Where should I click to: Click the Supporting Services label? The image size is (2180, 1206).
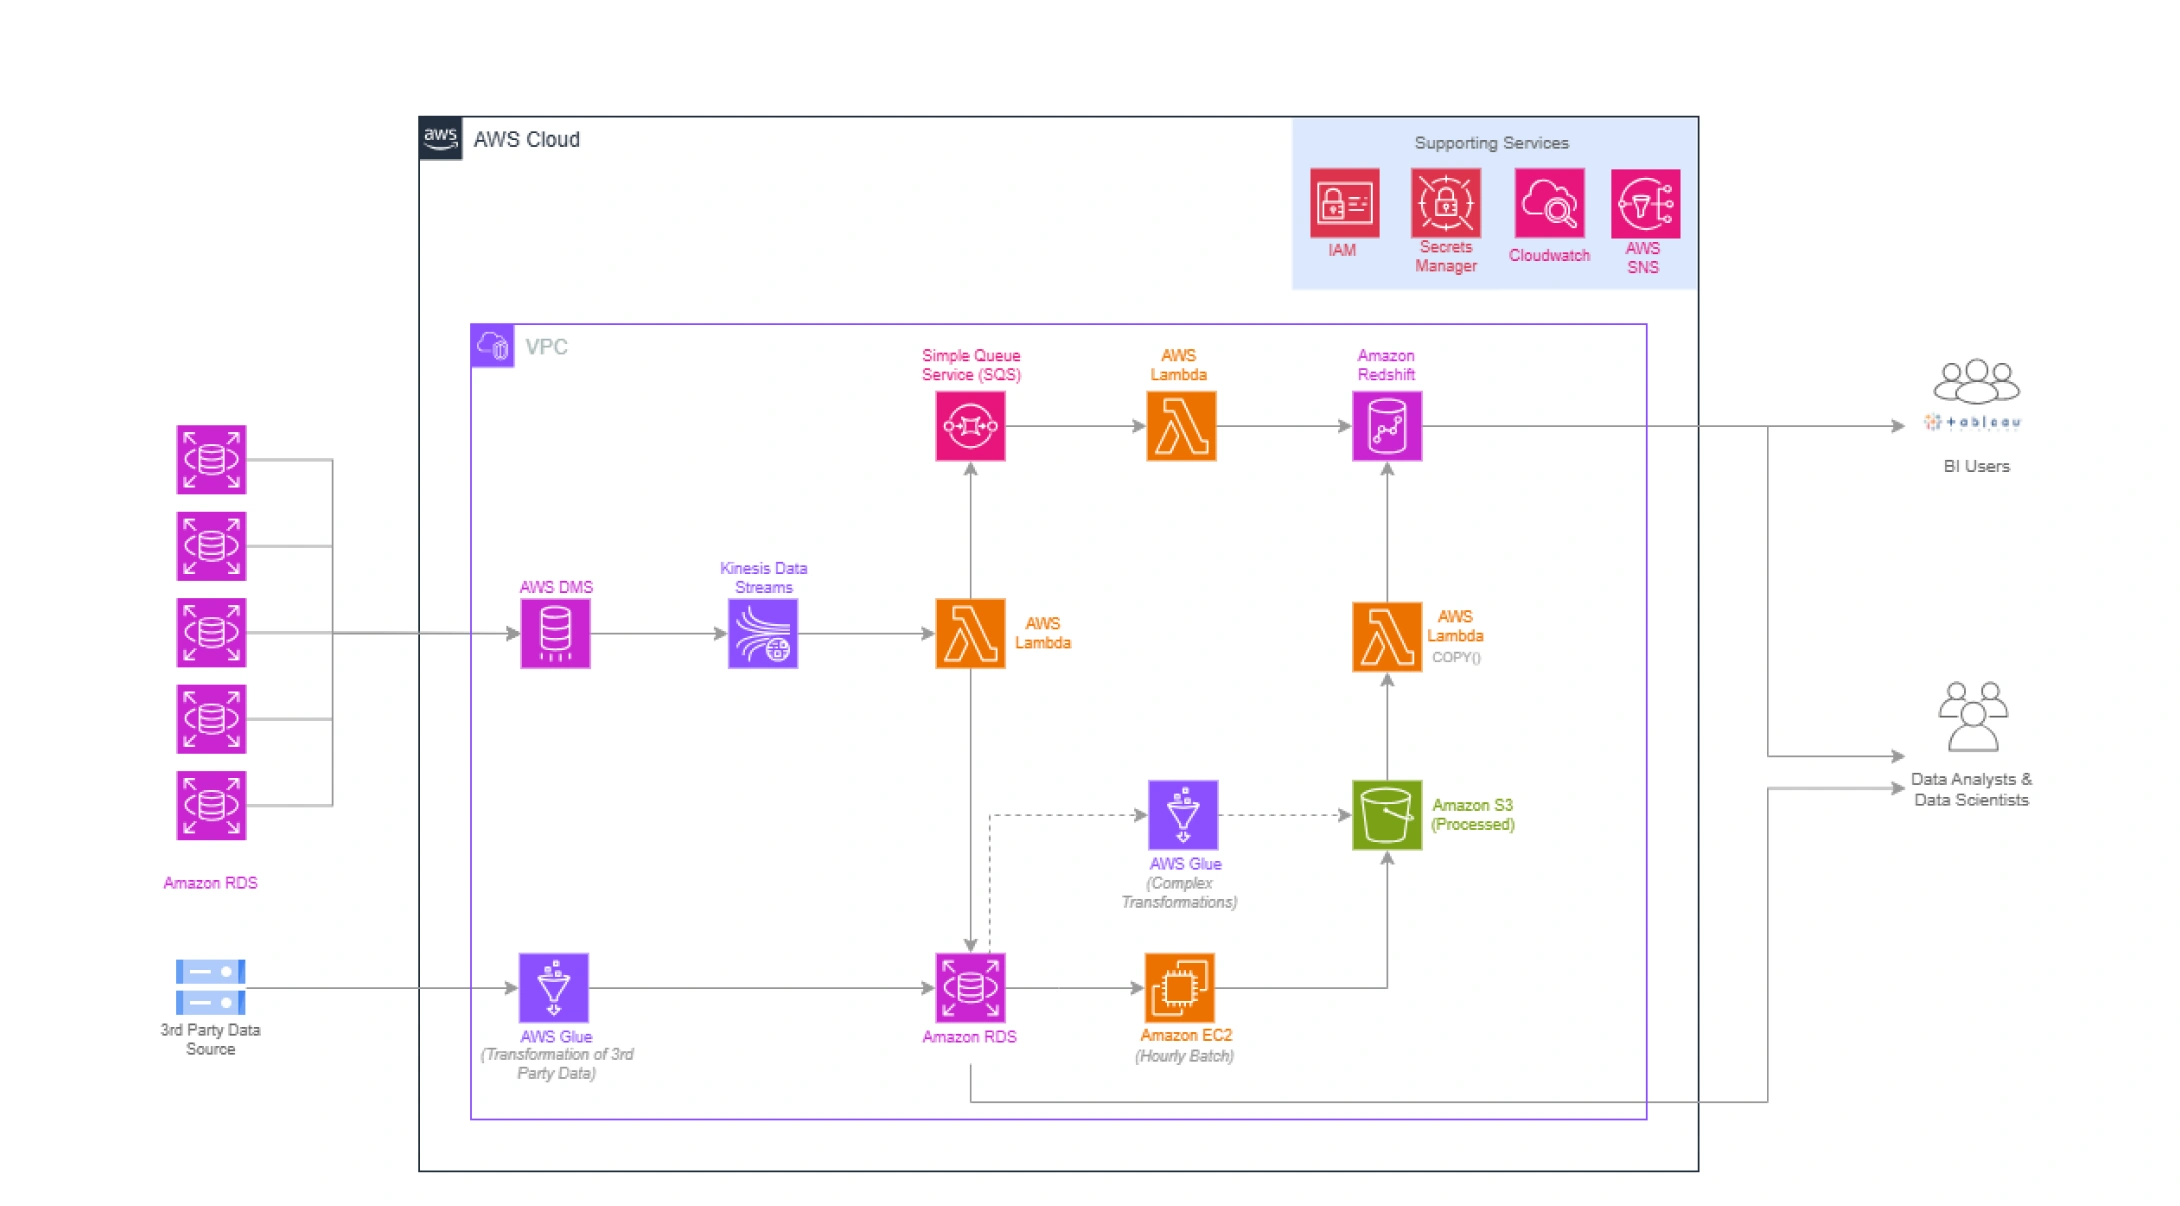(x=1490, y=143)
